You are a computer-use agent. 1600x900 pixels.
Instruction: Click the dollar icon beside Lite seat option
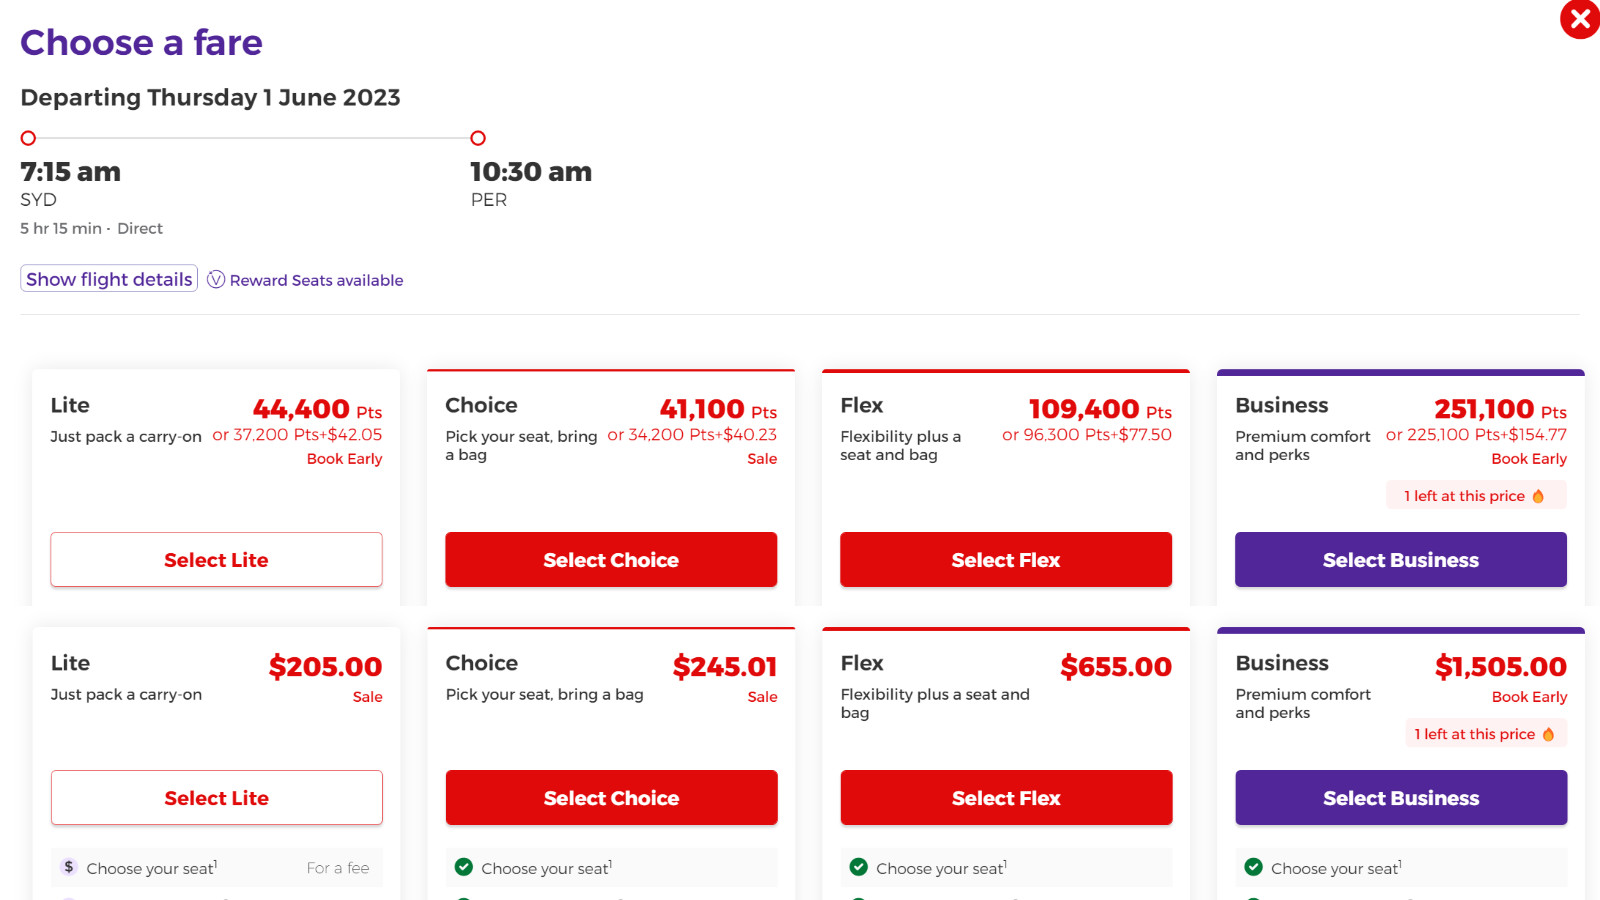tap(68, 867)
